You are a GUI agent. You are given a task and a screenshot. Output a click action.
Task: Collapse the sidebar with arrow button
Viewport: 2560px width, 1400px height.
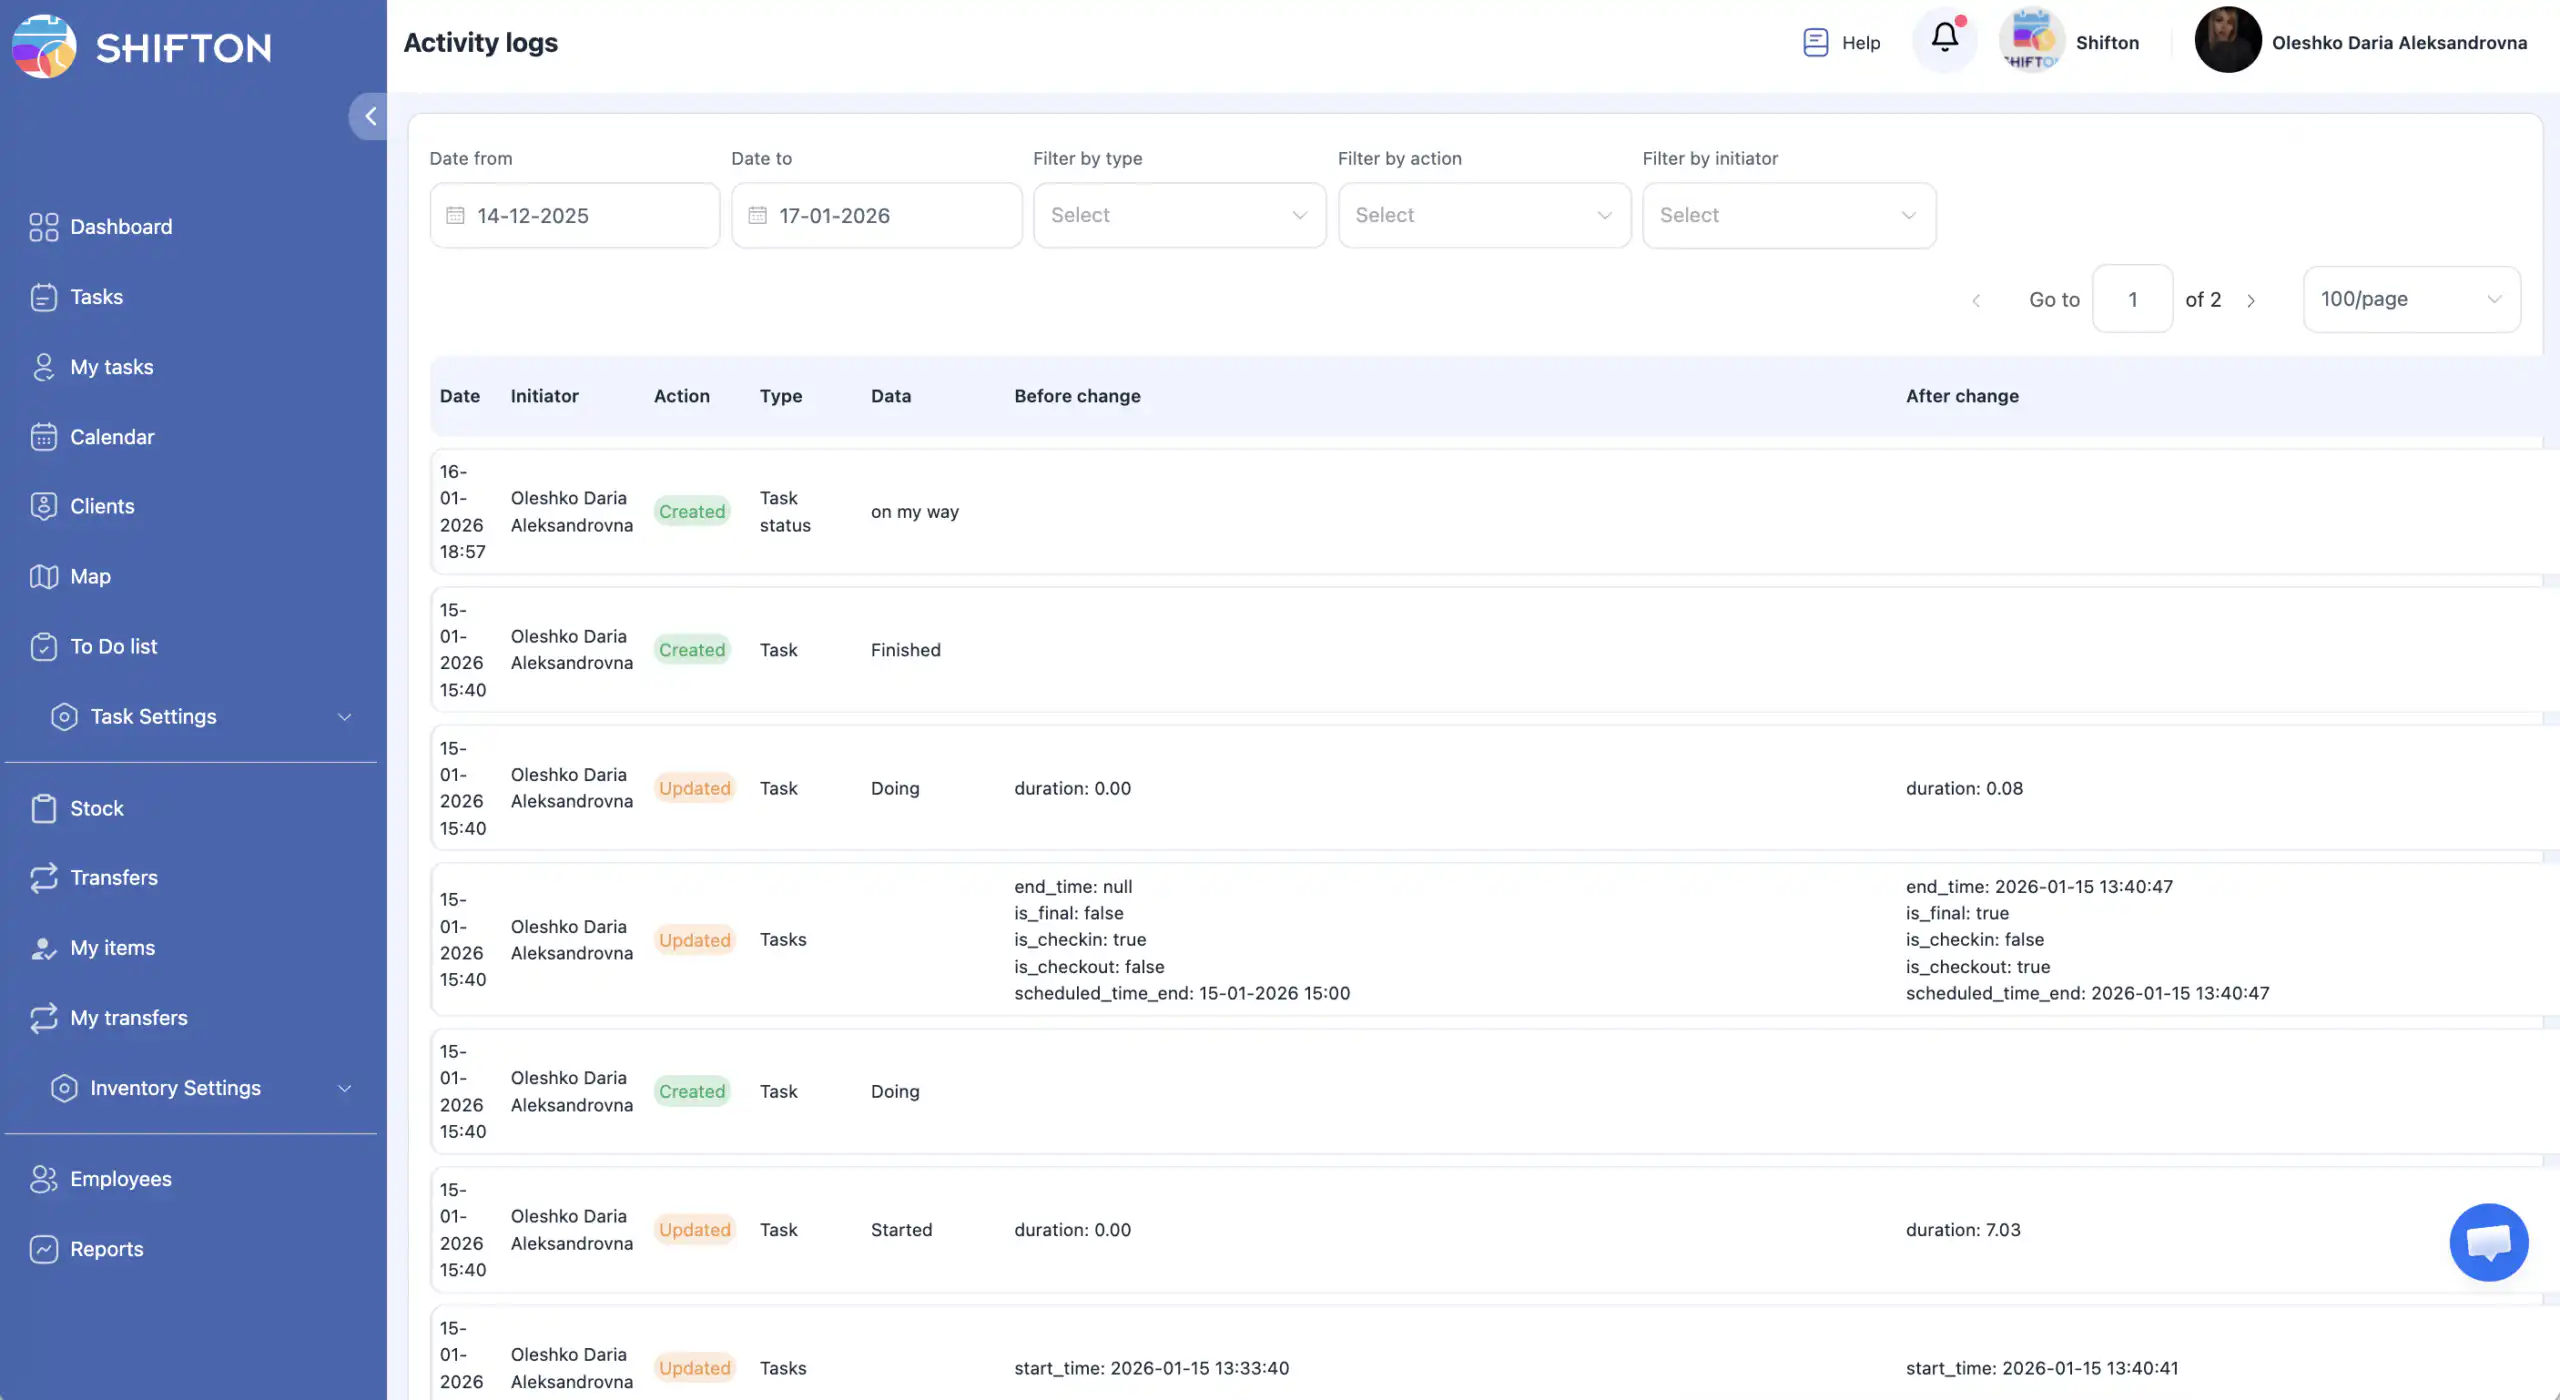tap(369, 116)
